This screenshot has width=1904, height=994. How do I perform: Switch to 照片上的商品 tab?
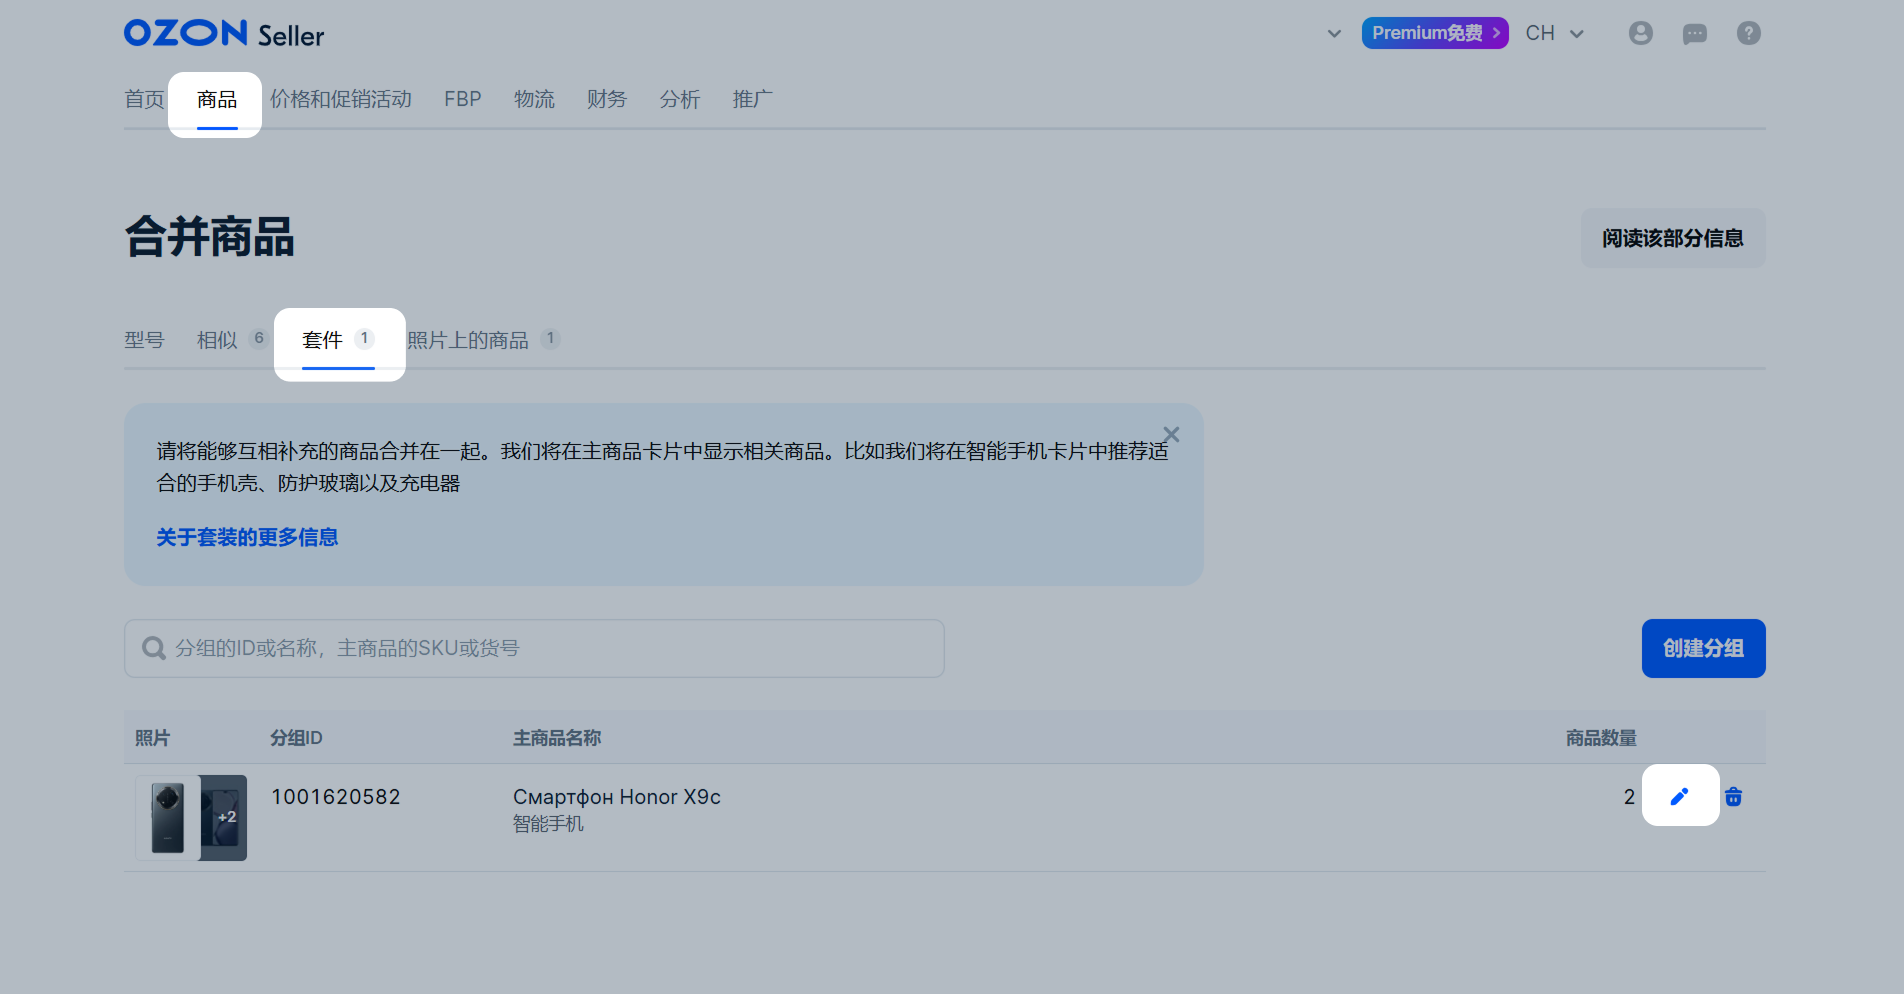(x=484, y=340)
